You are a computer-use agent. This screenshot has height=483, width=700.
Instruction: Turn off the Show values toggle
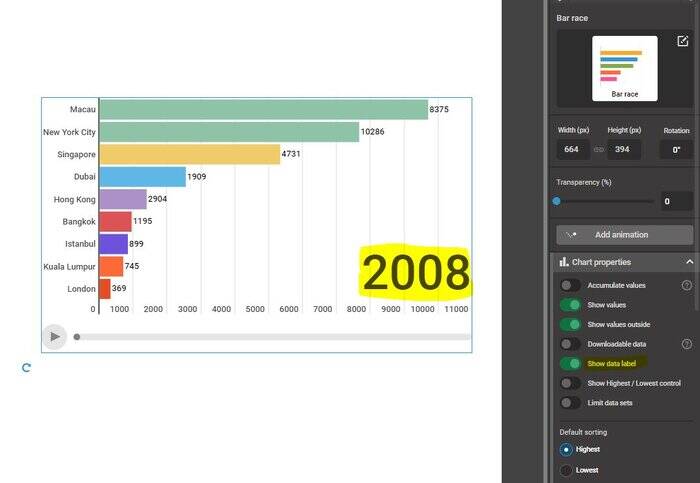coord(570,305)
